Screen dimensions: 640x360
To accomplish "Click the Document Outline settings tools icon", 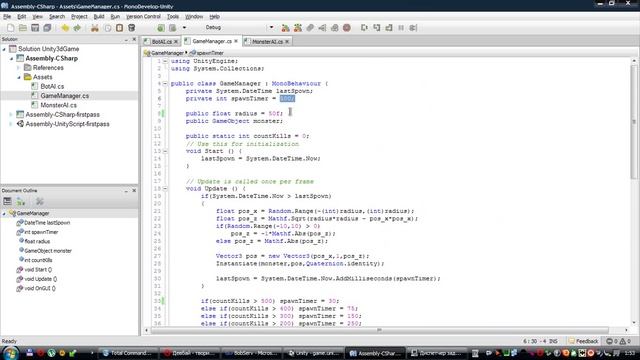I will click(40, 201).
